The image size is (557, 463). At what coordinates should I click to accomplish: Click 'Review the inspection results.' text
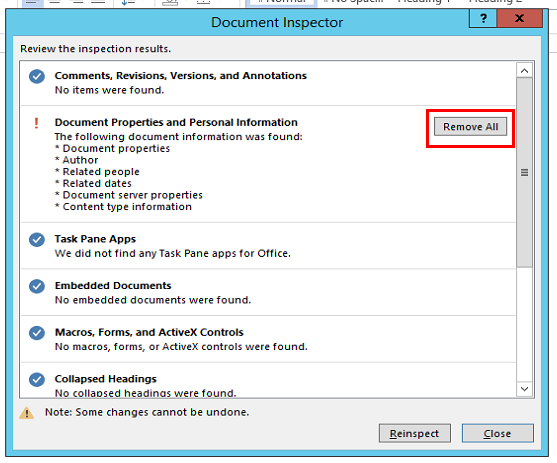[96, 49]
